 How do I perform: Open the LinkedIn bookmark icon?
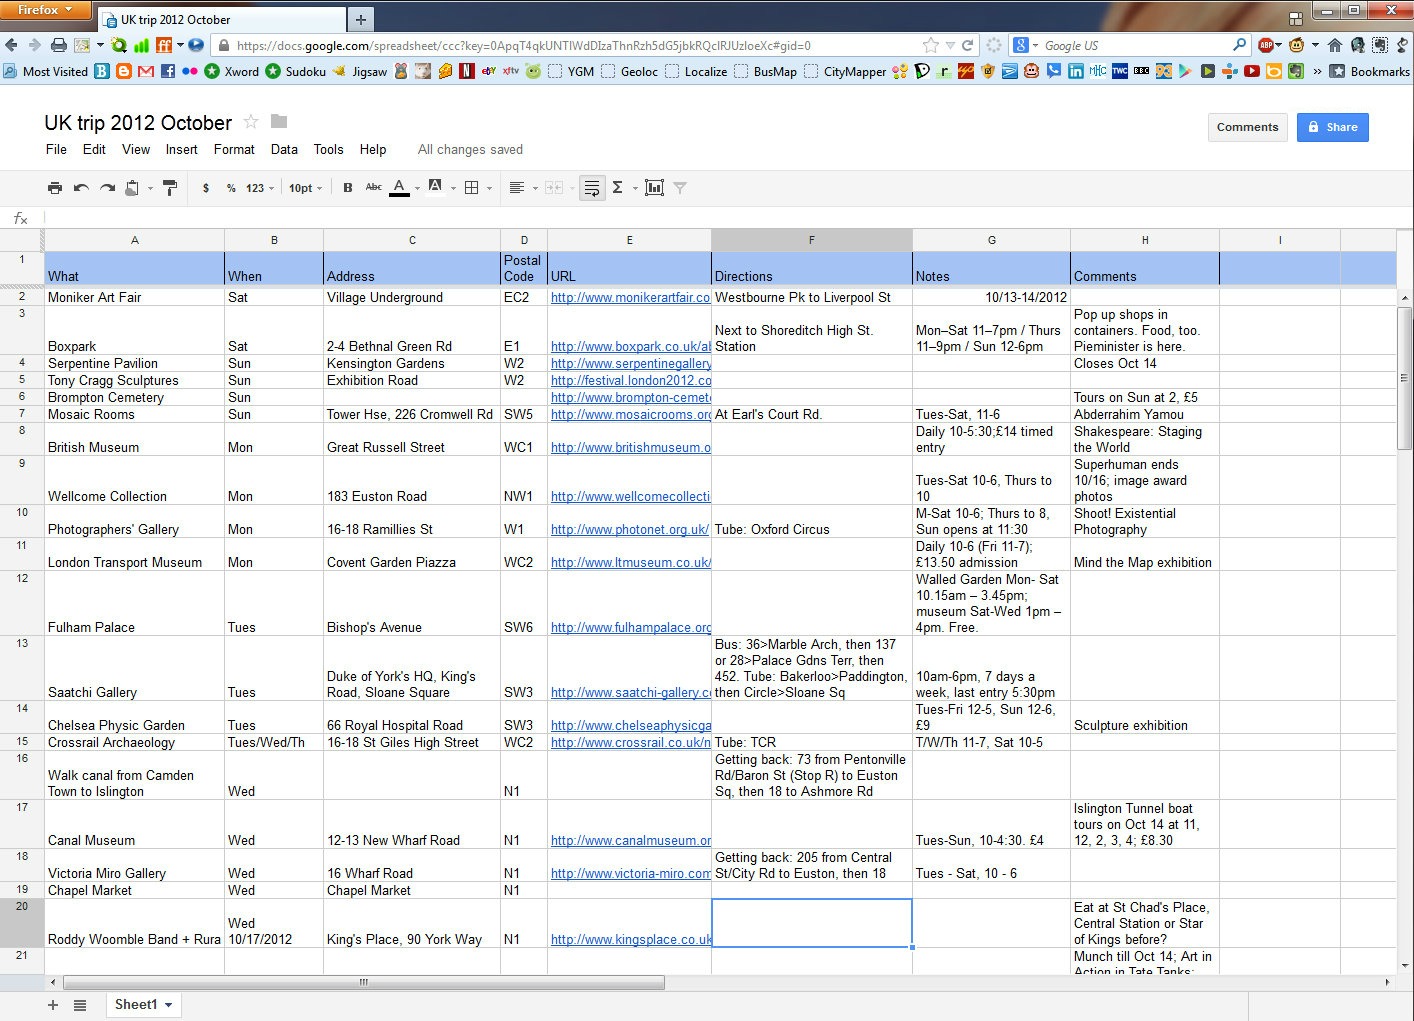(x=1076, y=71)
